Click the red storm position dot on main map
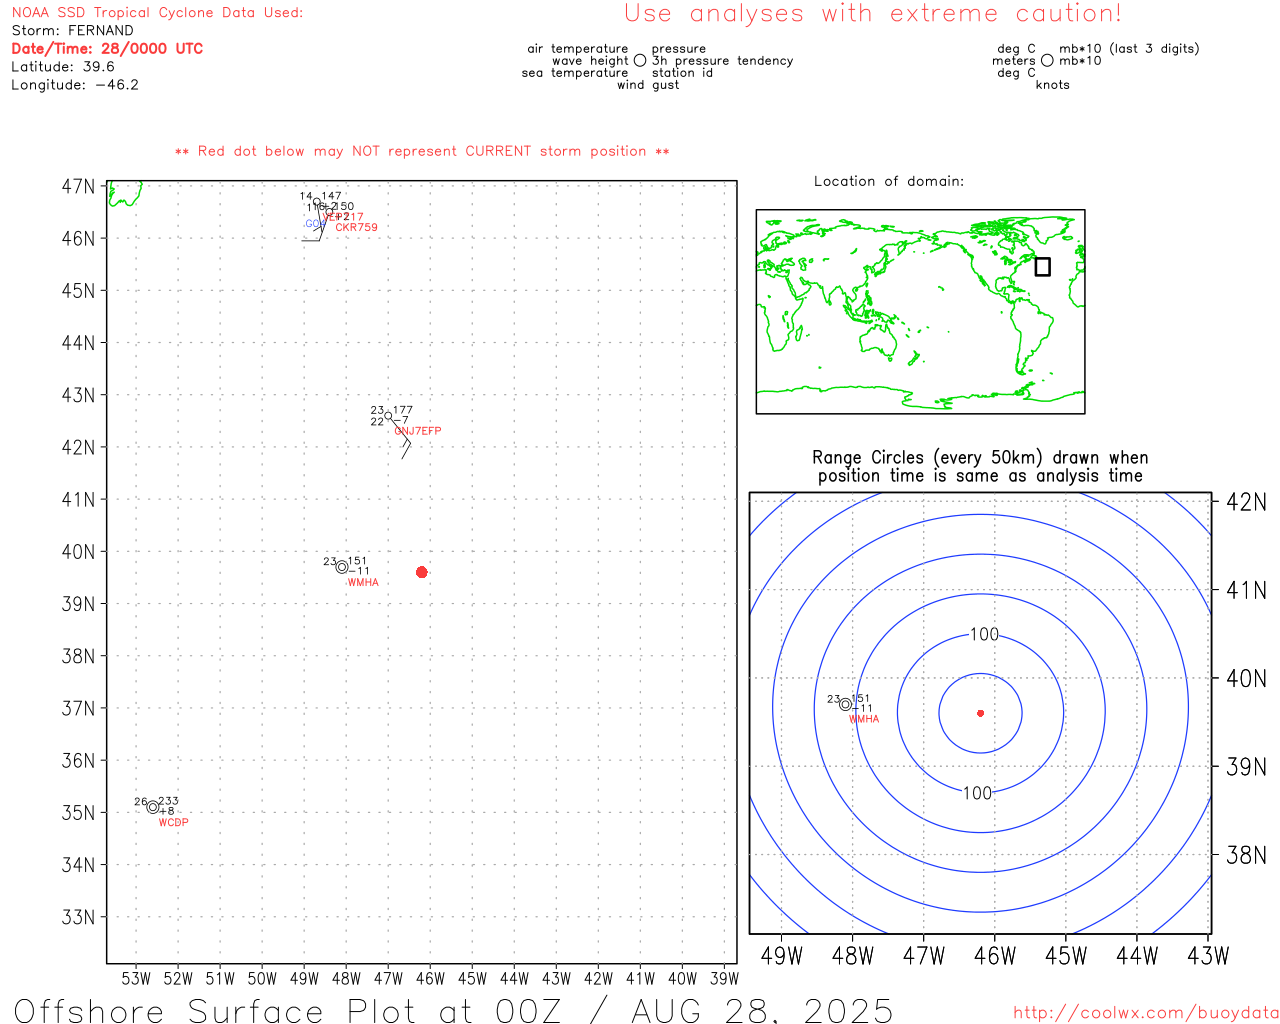The height and width of the screenshot is (1024, 1280). click(x=422, y=572)
